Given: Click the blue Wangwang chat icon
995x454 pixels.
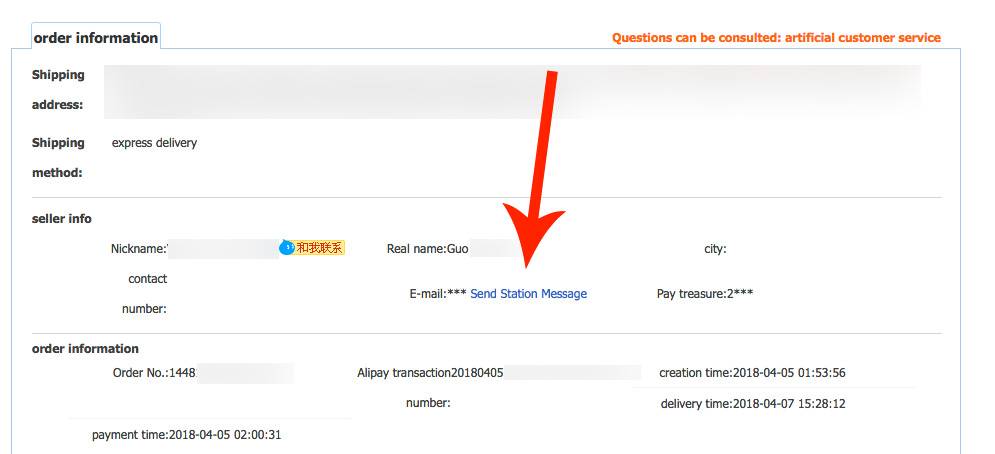Looking at the screenshot, I should [287, 248].
